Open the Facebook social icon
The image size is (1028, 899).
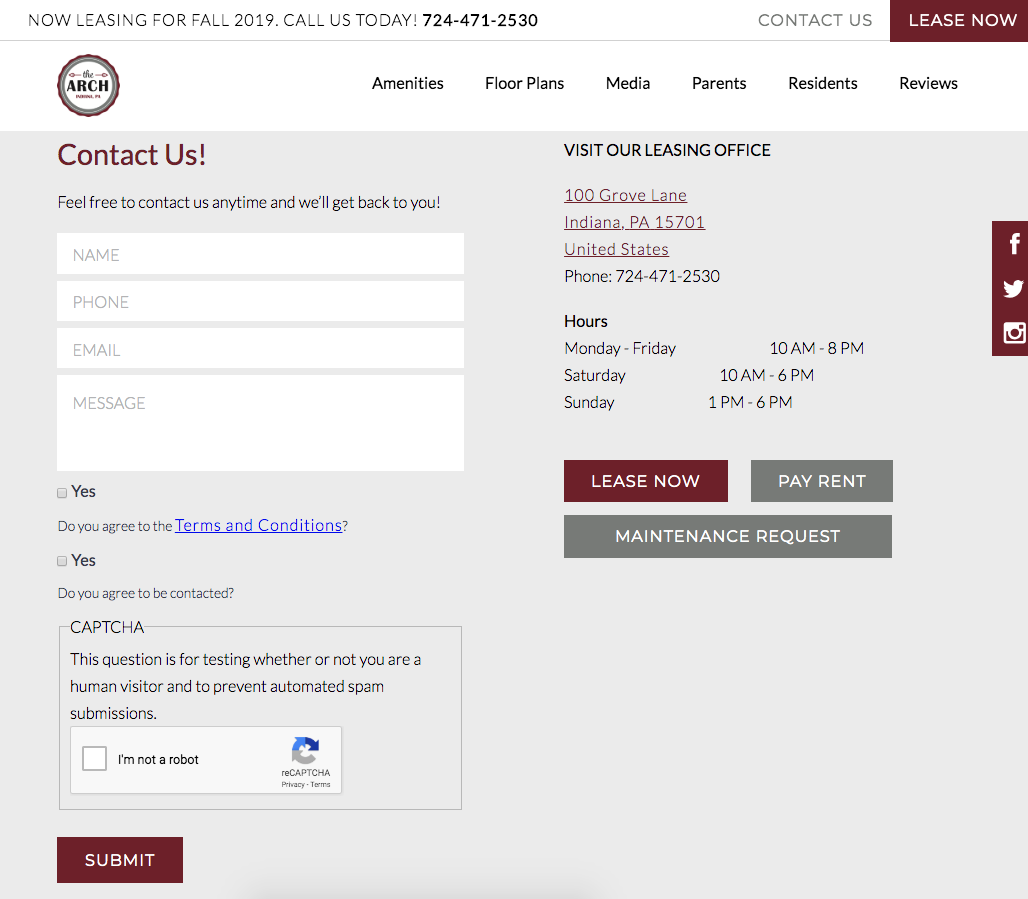click(1014, 244)
